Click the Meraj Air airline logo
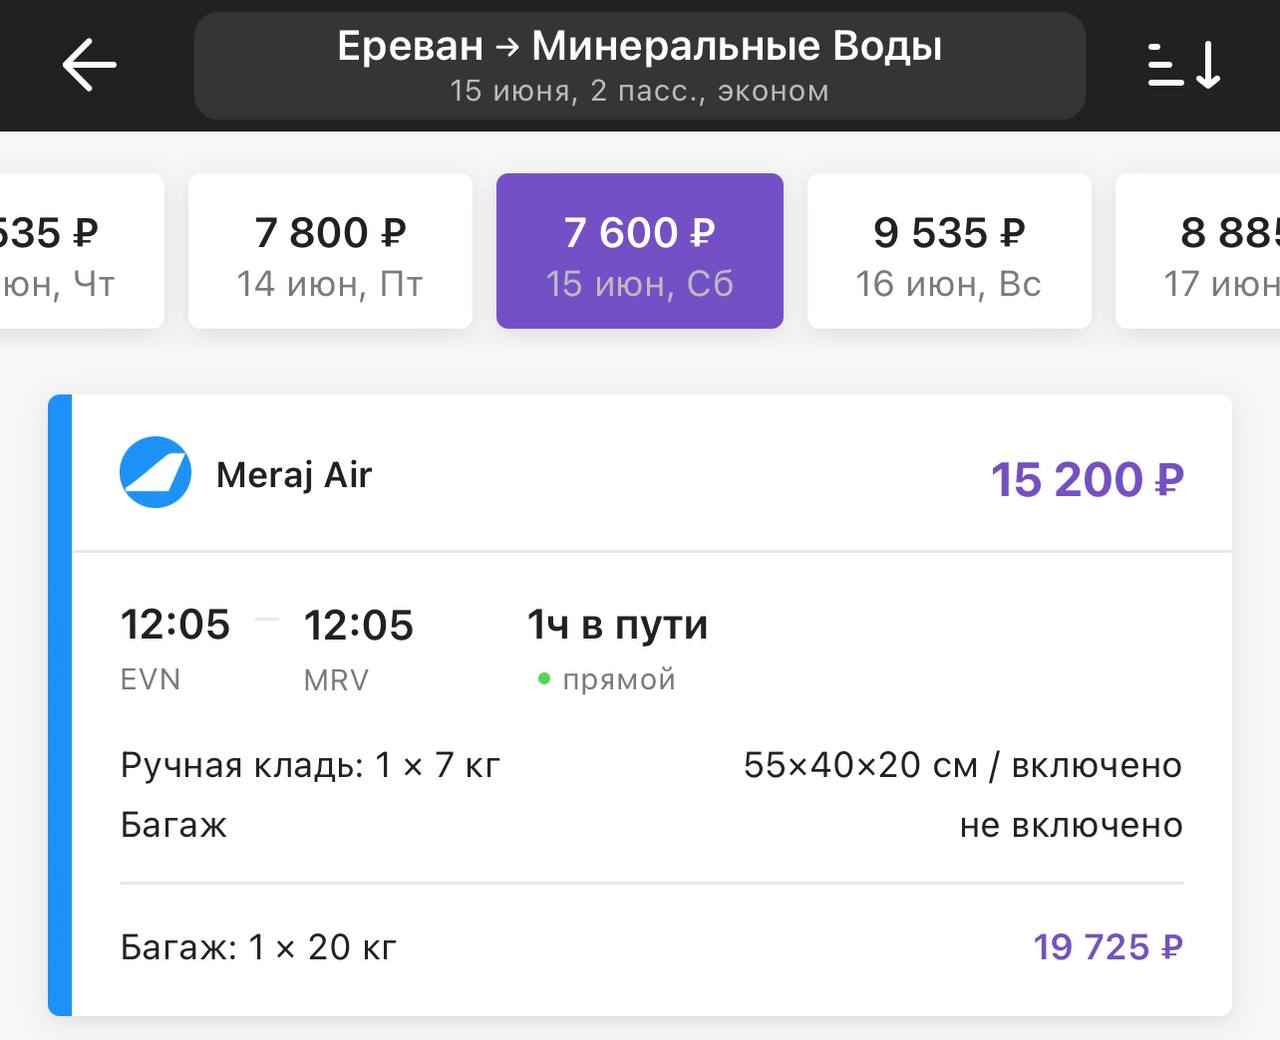Viewport: 1280px width, 1040px height. pos(155,472)
